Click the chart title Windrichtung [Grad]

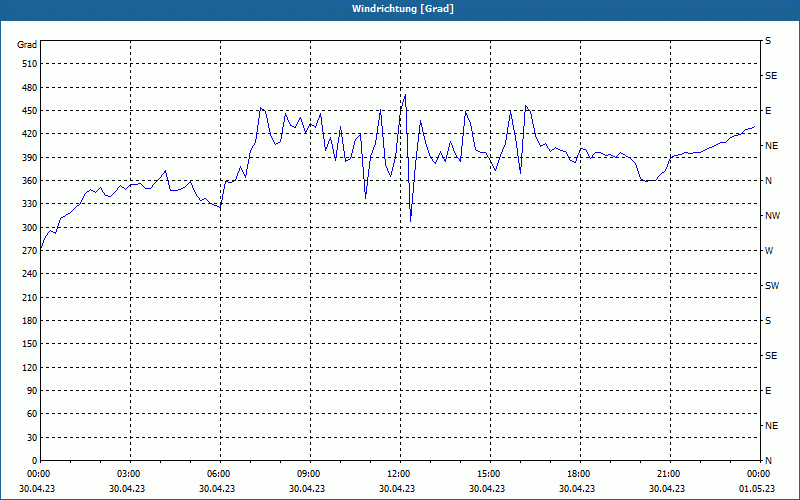pyautogui.click(x=403, y=9)
